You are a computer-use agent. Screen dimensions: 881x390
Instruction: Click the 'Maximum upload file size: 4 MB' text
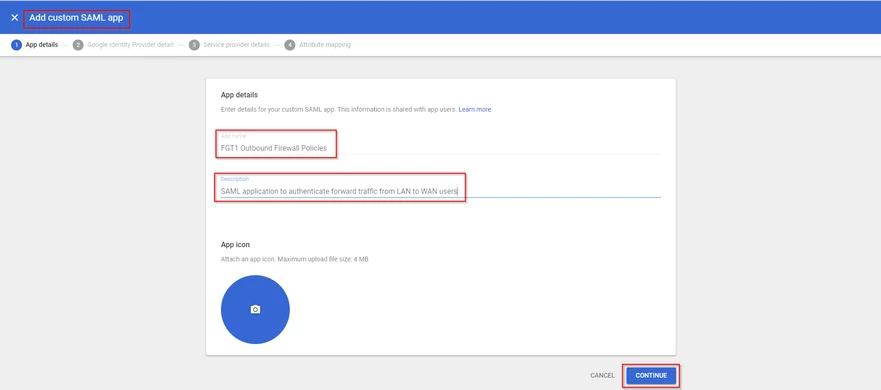(323, 260)
